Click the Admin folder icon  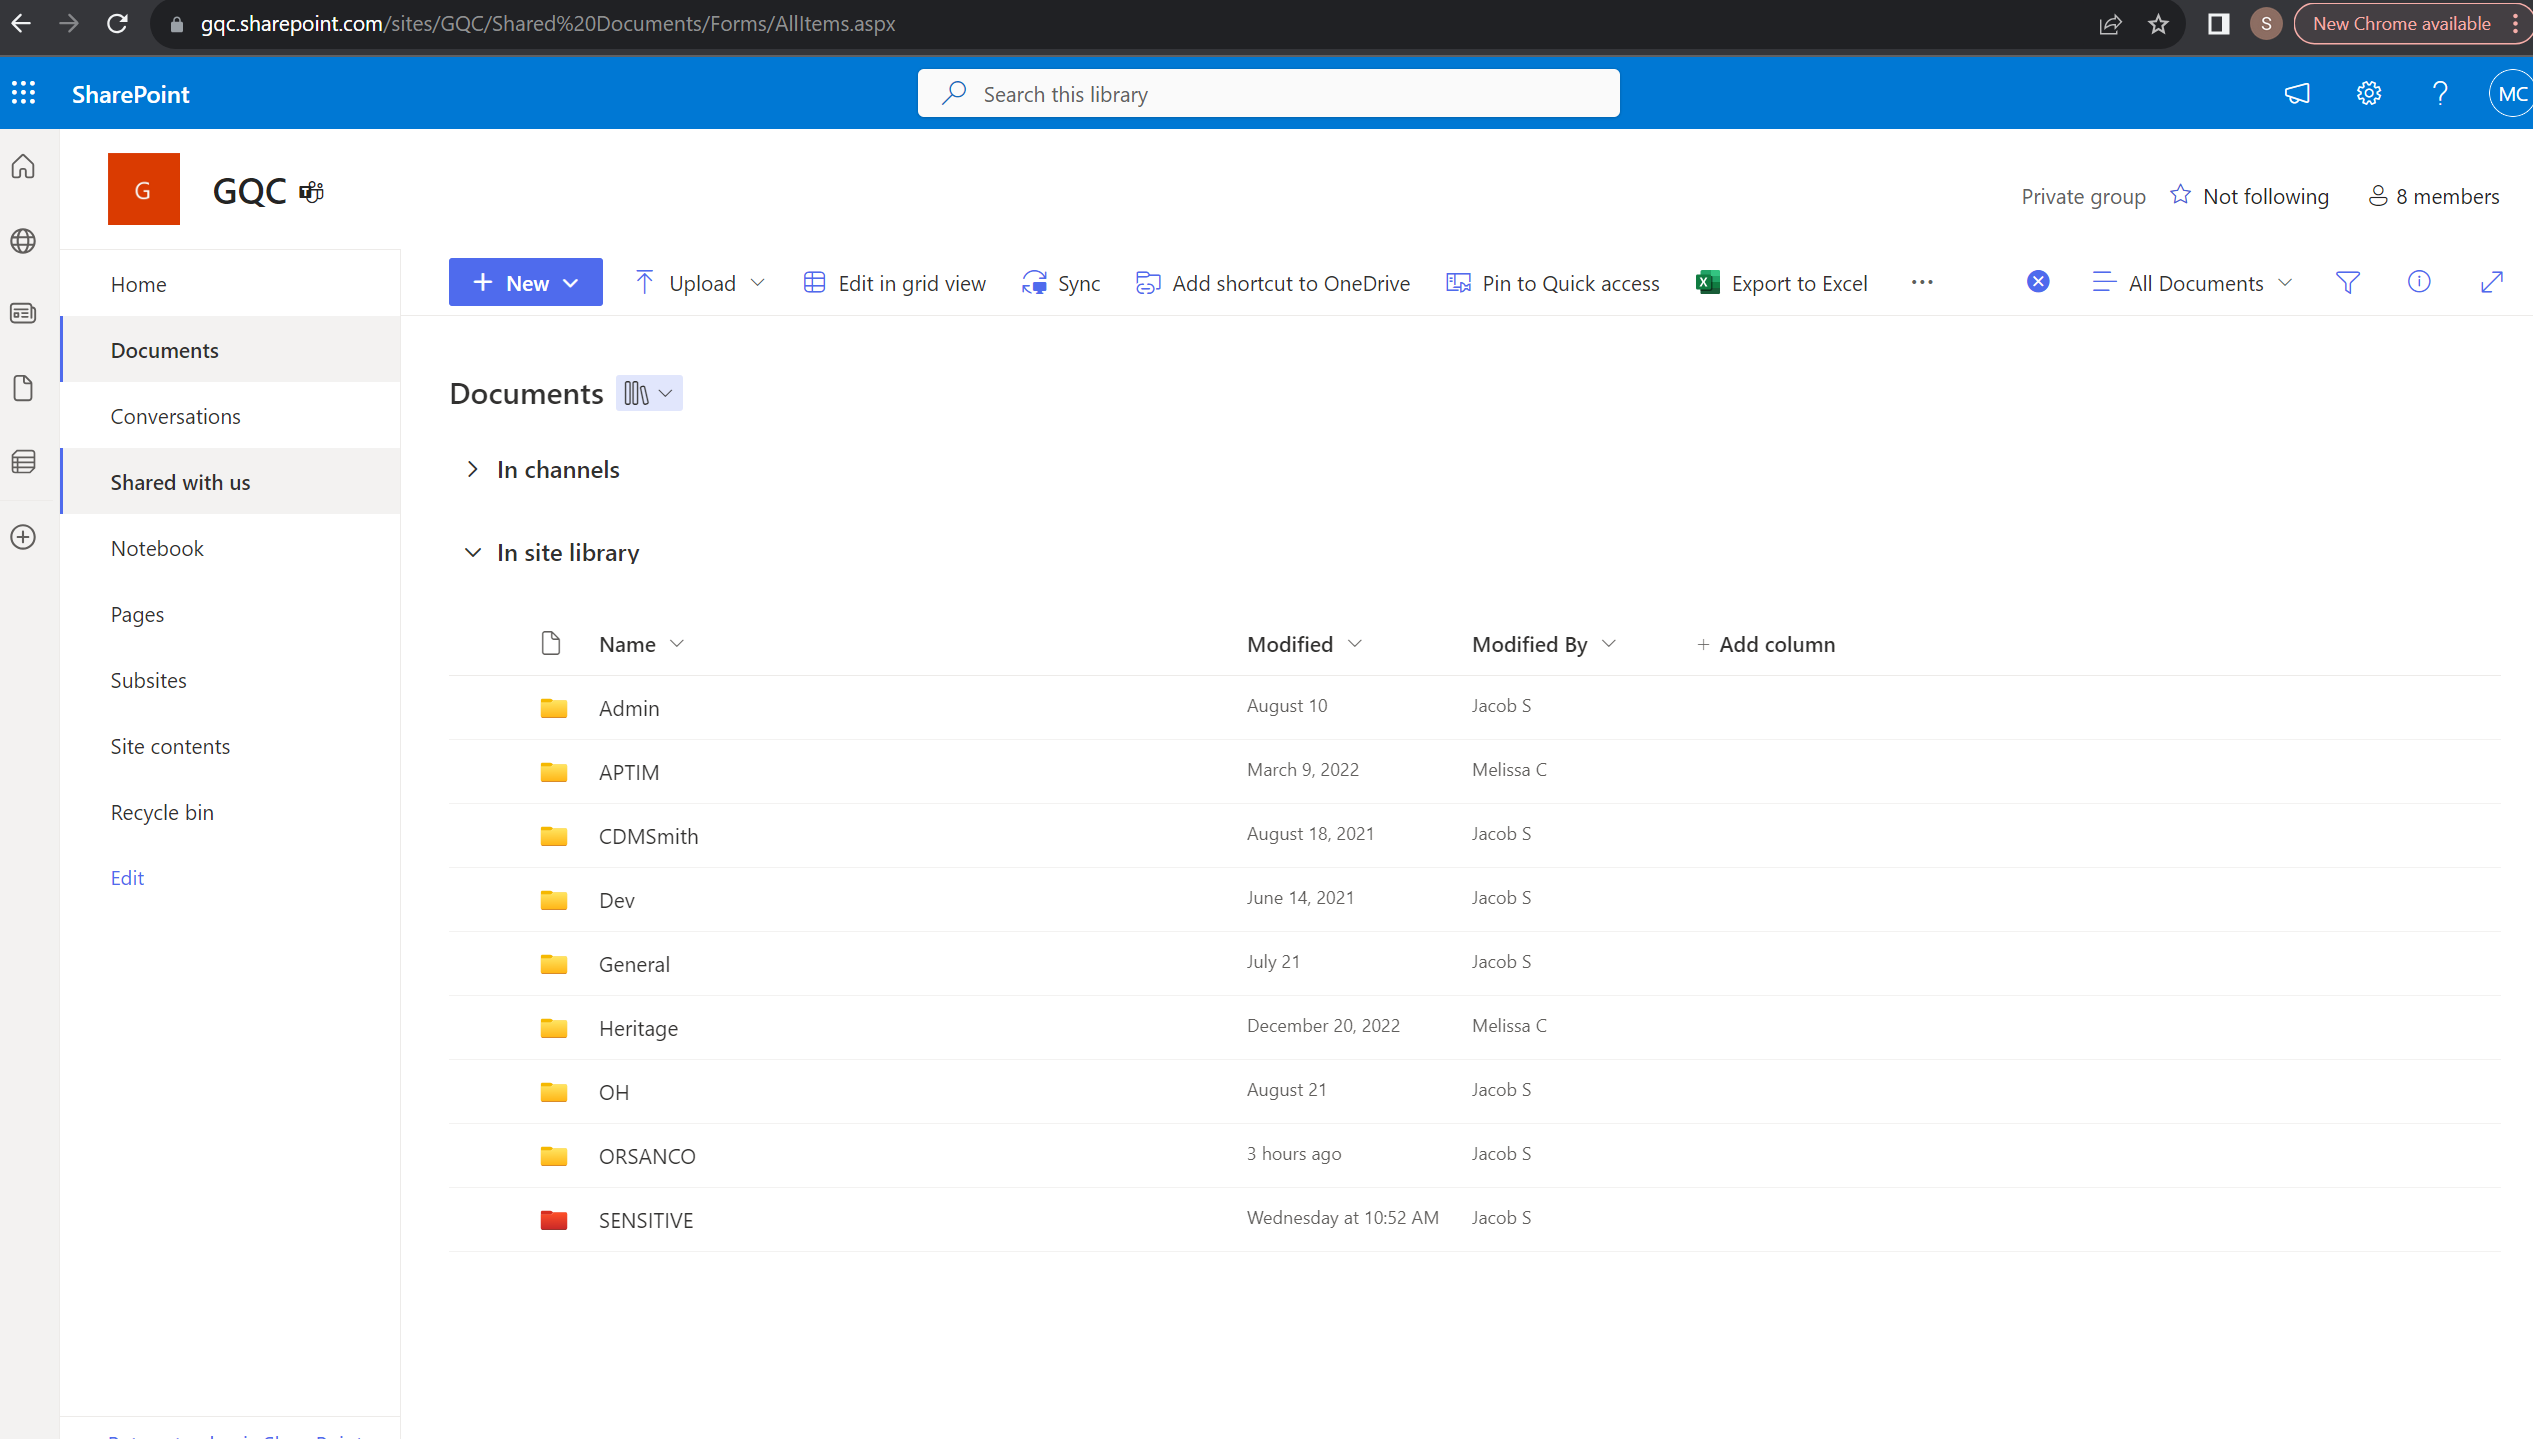coord(554,708)
